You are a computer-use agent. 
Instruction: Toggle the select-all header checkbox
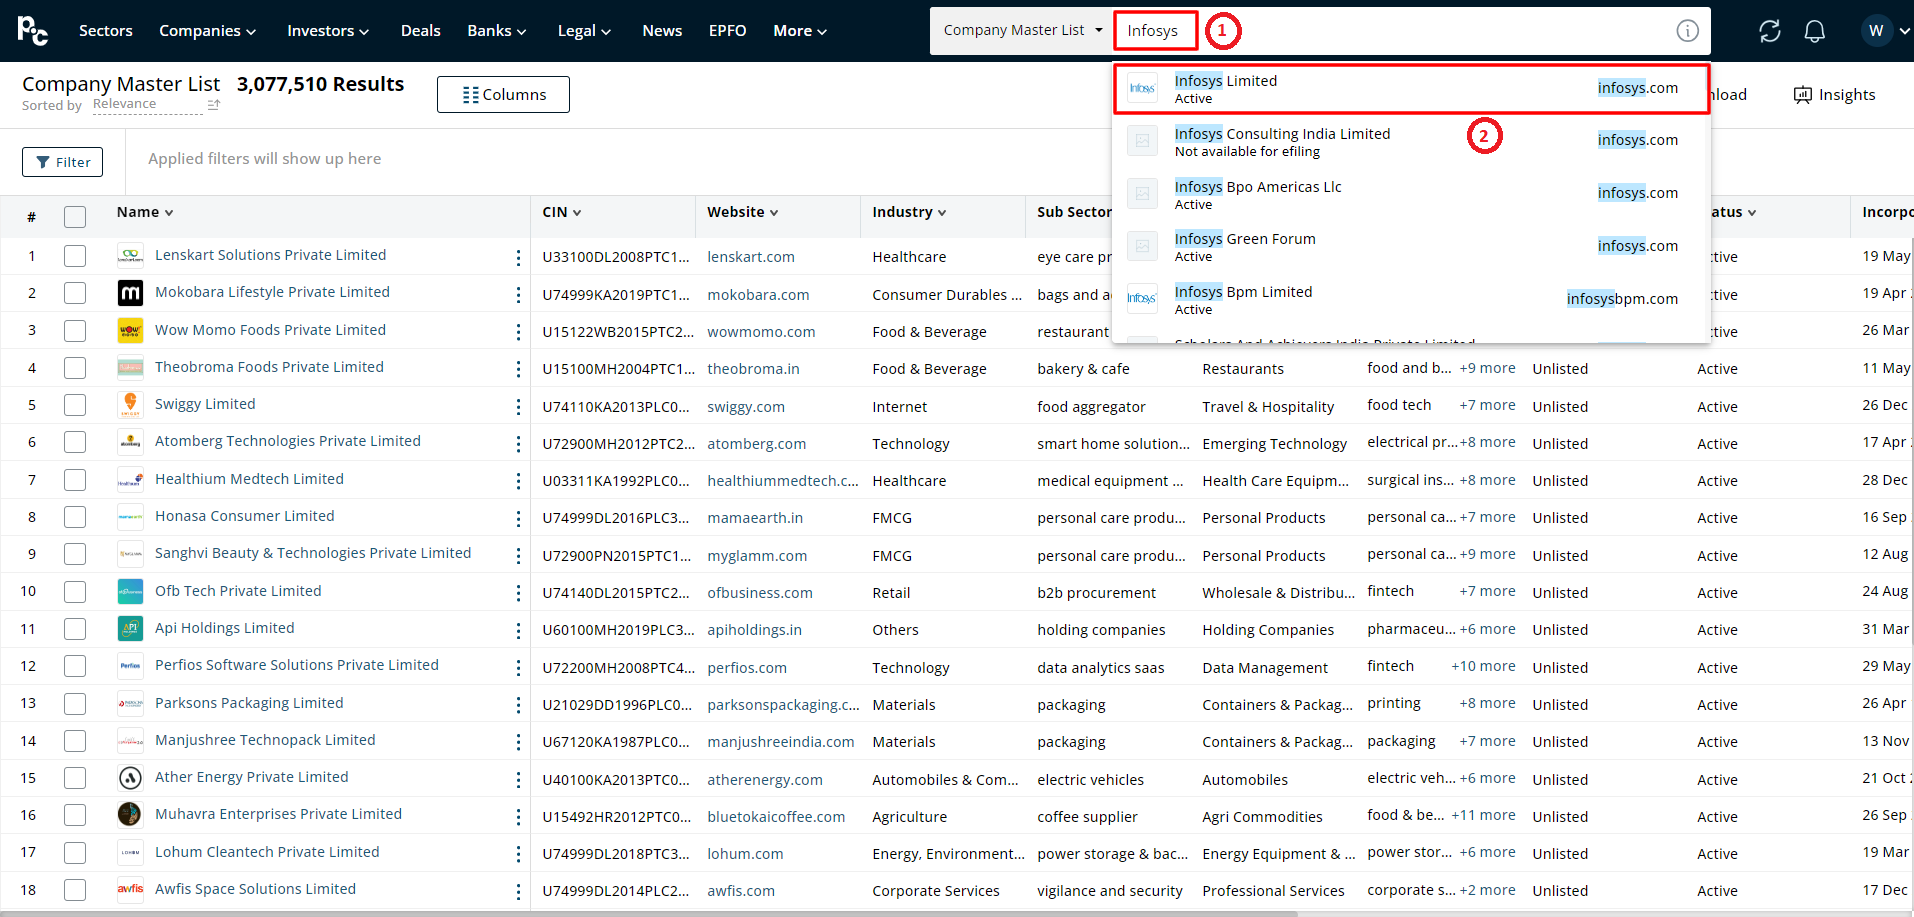pos(75,216)
